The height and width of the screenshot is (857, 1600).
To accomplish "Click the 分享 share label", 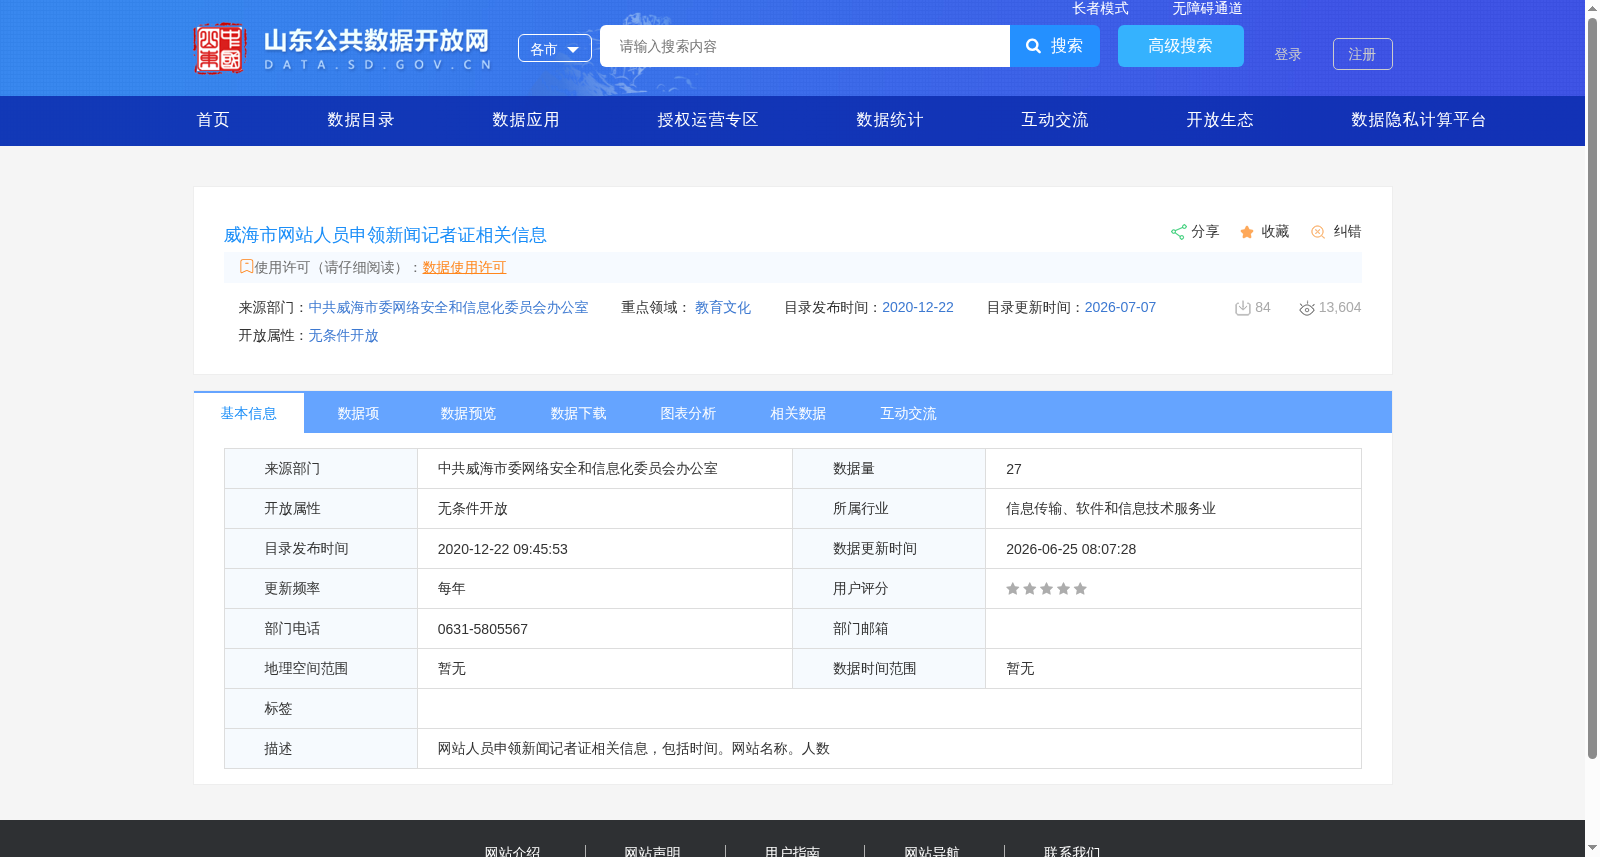I will (x=1205, y=232).
